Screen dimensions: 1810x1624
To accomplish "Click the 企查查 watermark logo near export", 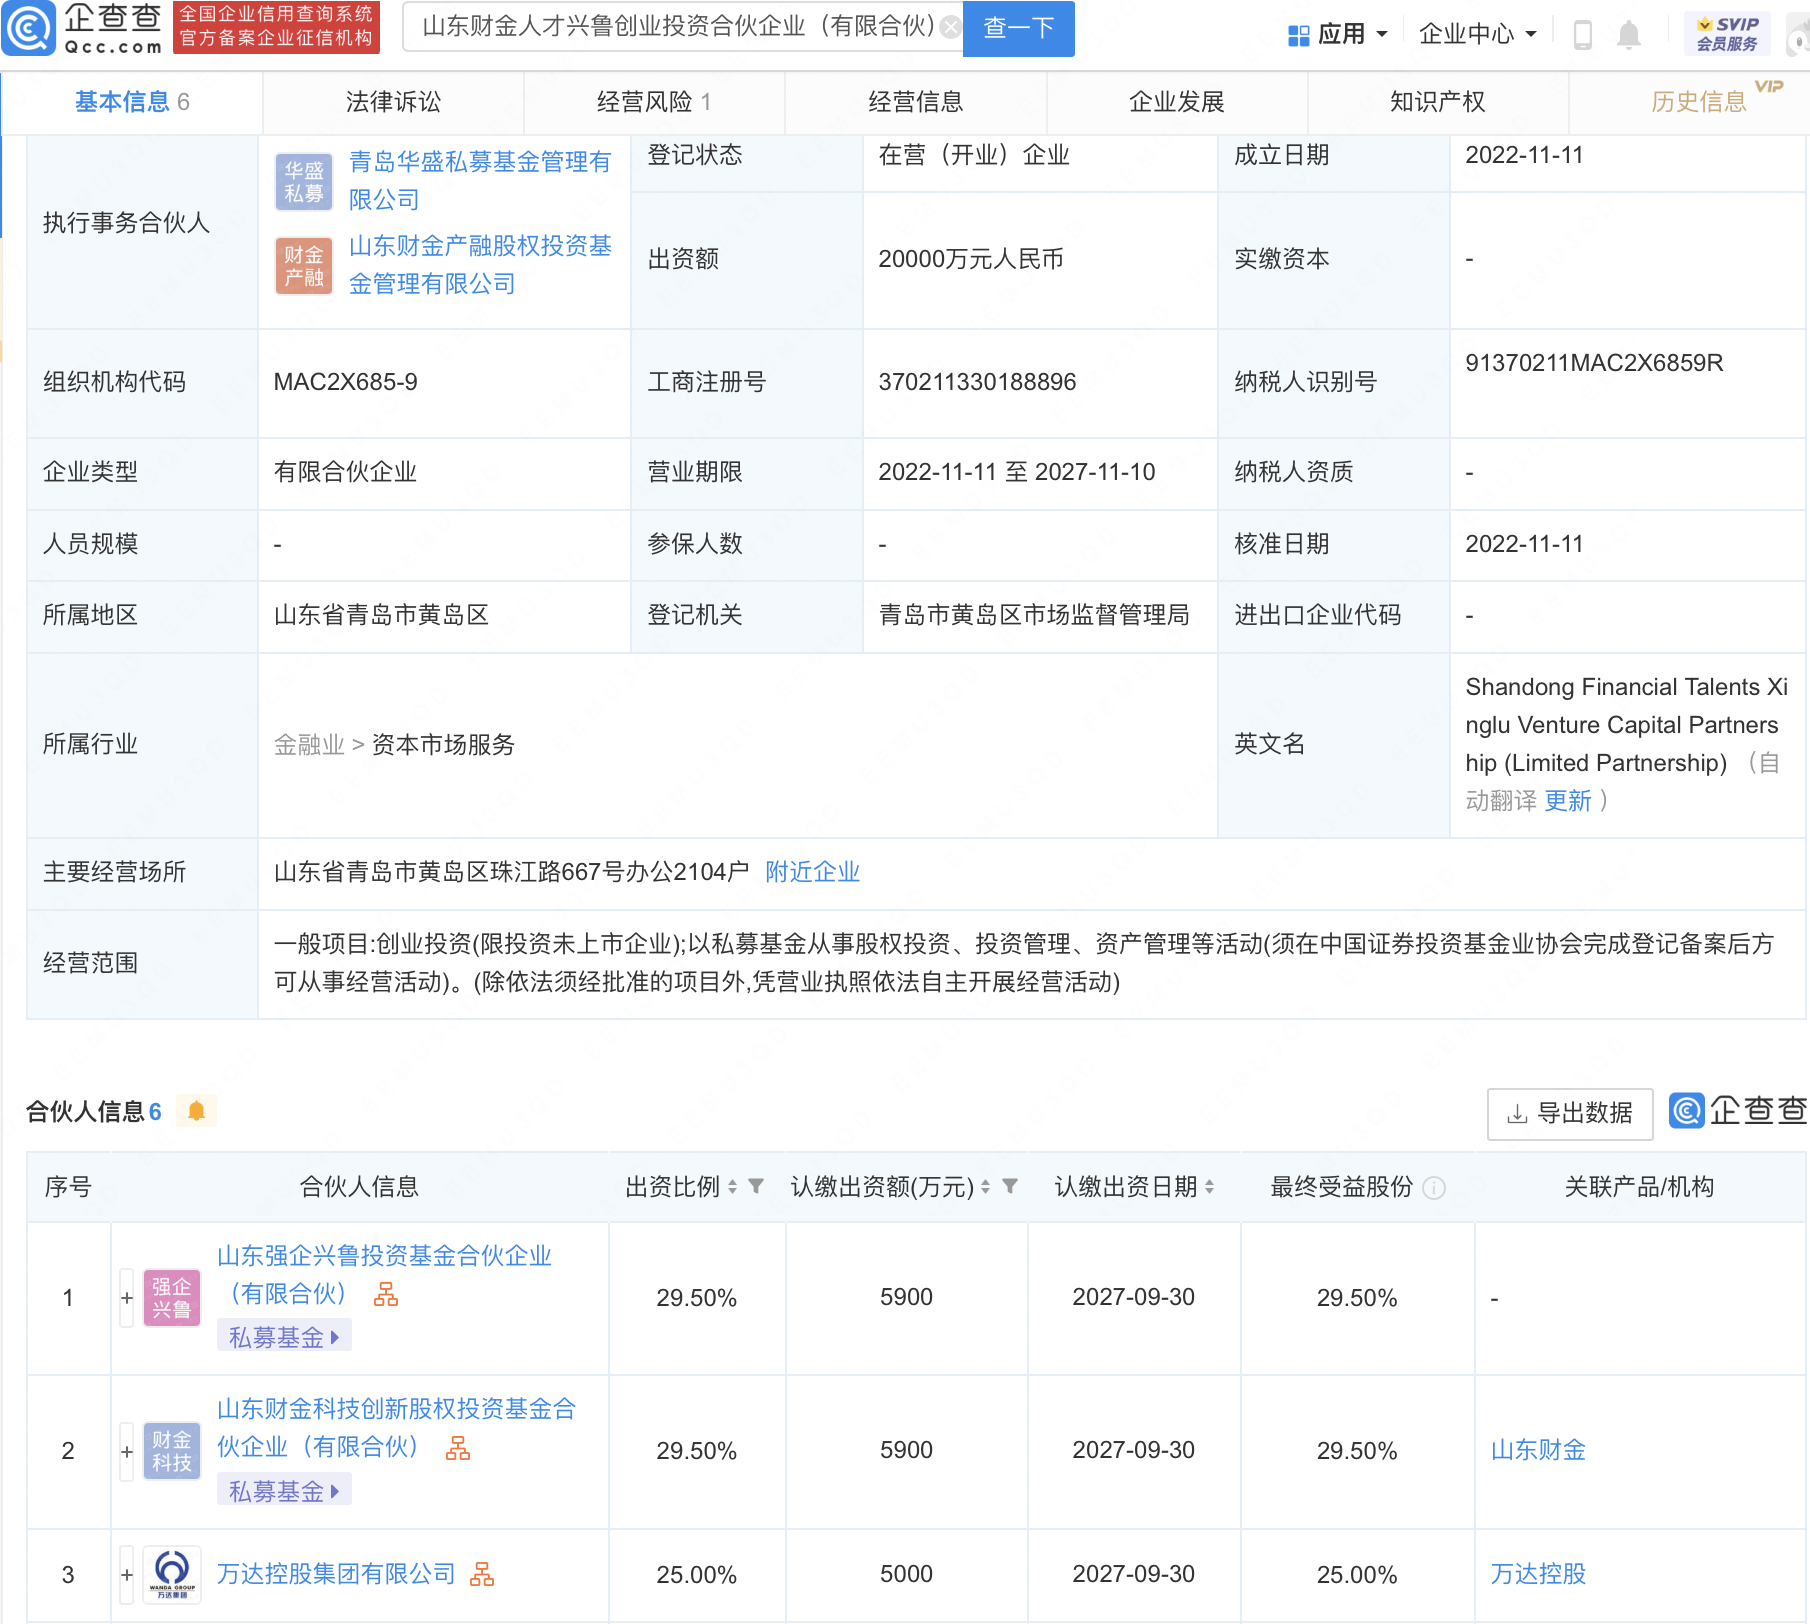I will (x=1738, y=1111).
